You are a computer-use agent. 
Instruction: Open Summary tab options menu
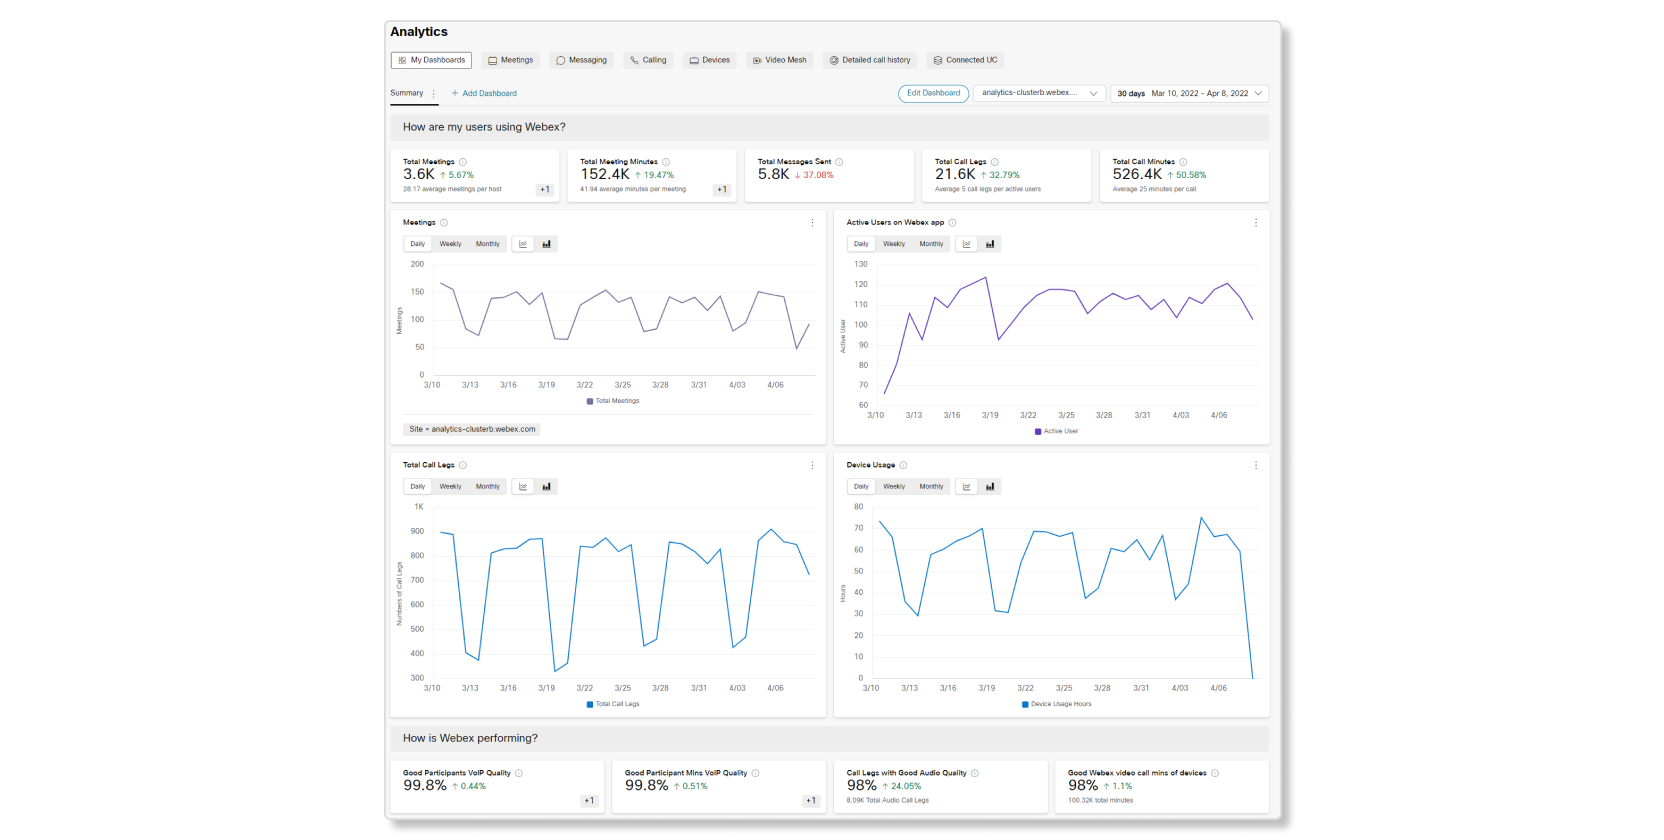(433, 93)
